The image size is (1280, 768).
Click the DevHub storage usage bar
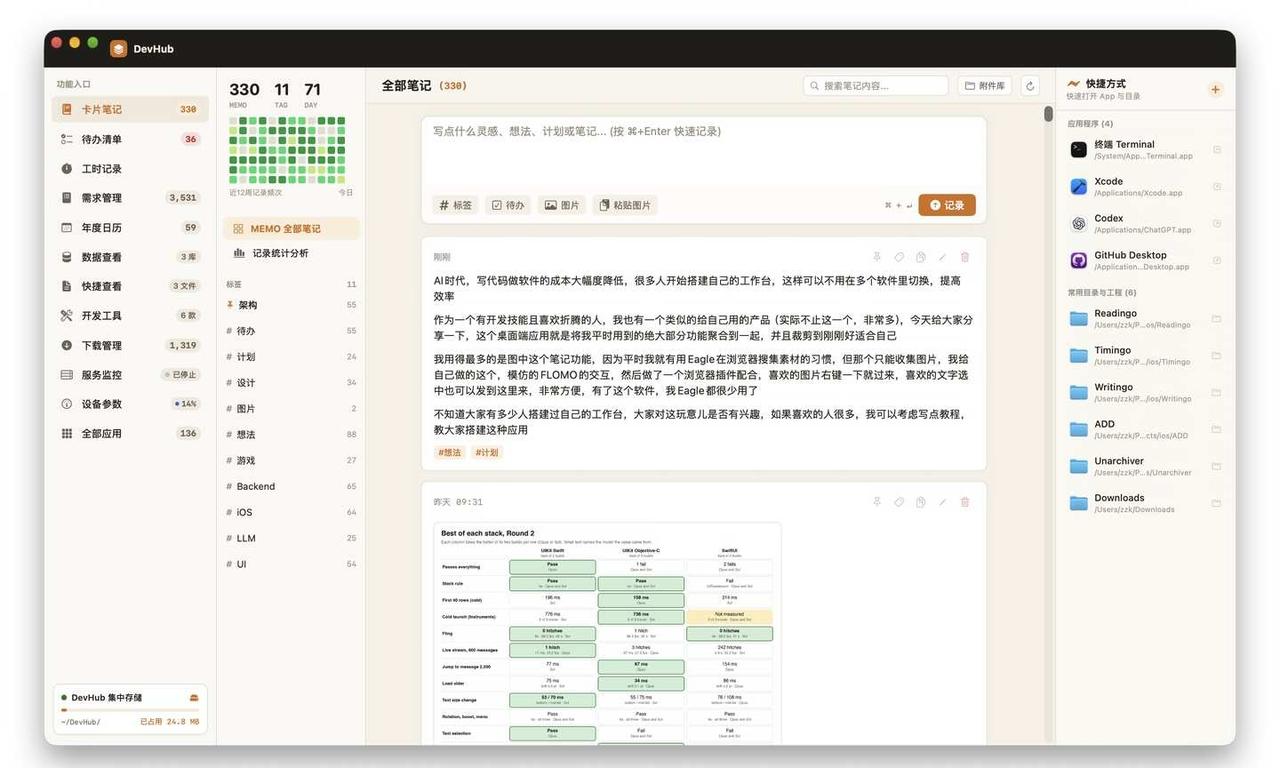(130, 710)
